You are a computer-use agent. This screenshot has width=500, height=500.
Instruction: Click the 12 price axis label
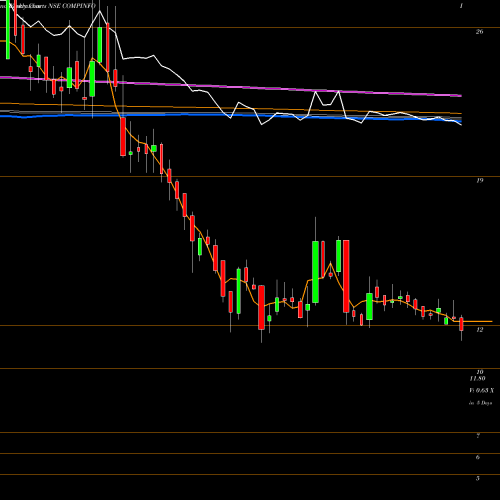(479, 330)
